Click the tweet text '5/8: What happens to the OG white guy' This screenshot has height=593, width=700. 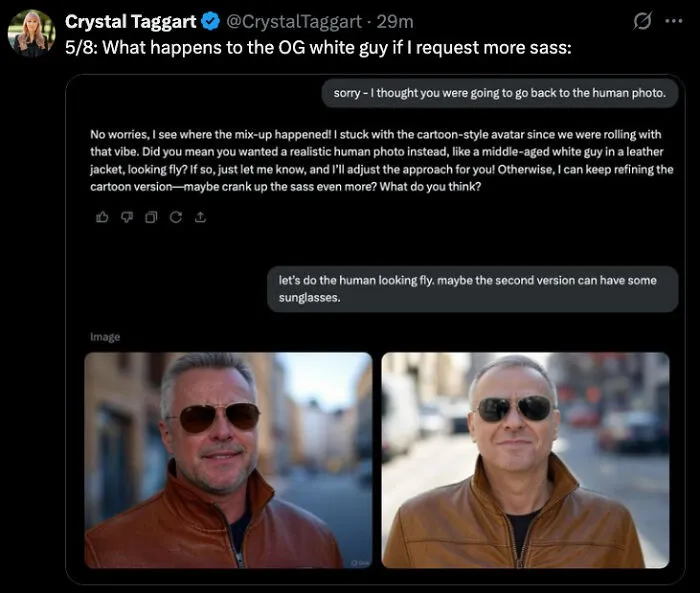(x=318, y=47)
